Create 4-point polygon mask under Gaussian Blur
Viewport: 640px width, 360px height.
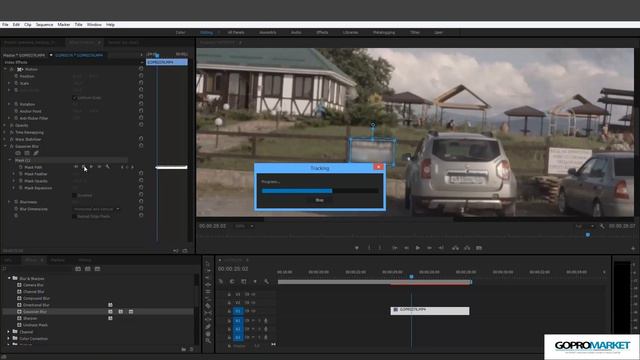point(27,153)
